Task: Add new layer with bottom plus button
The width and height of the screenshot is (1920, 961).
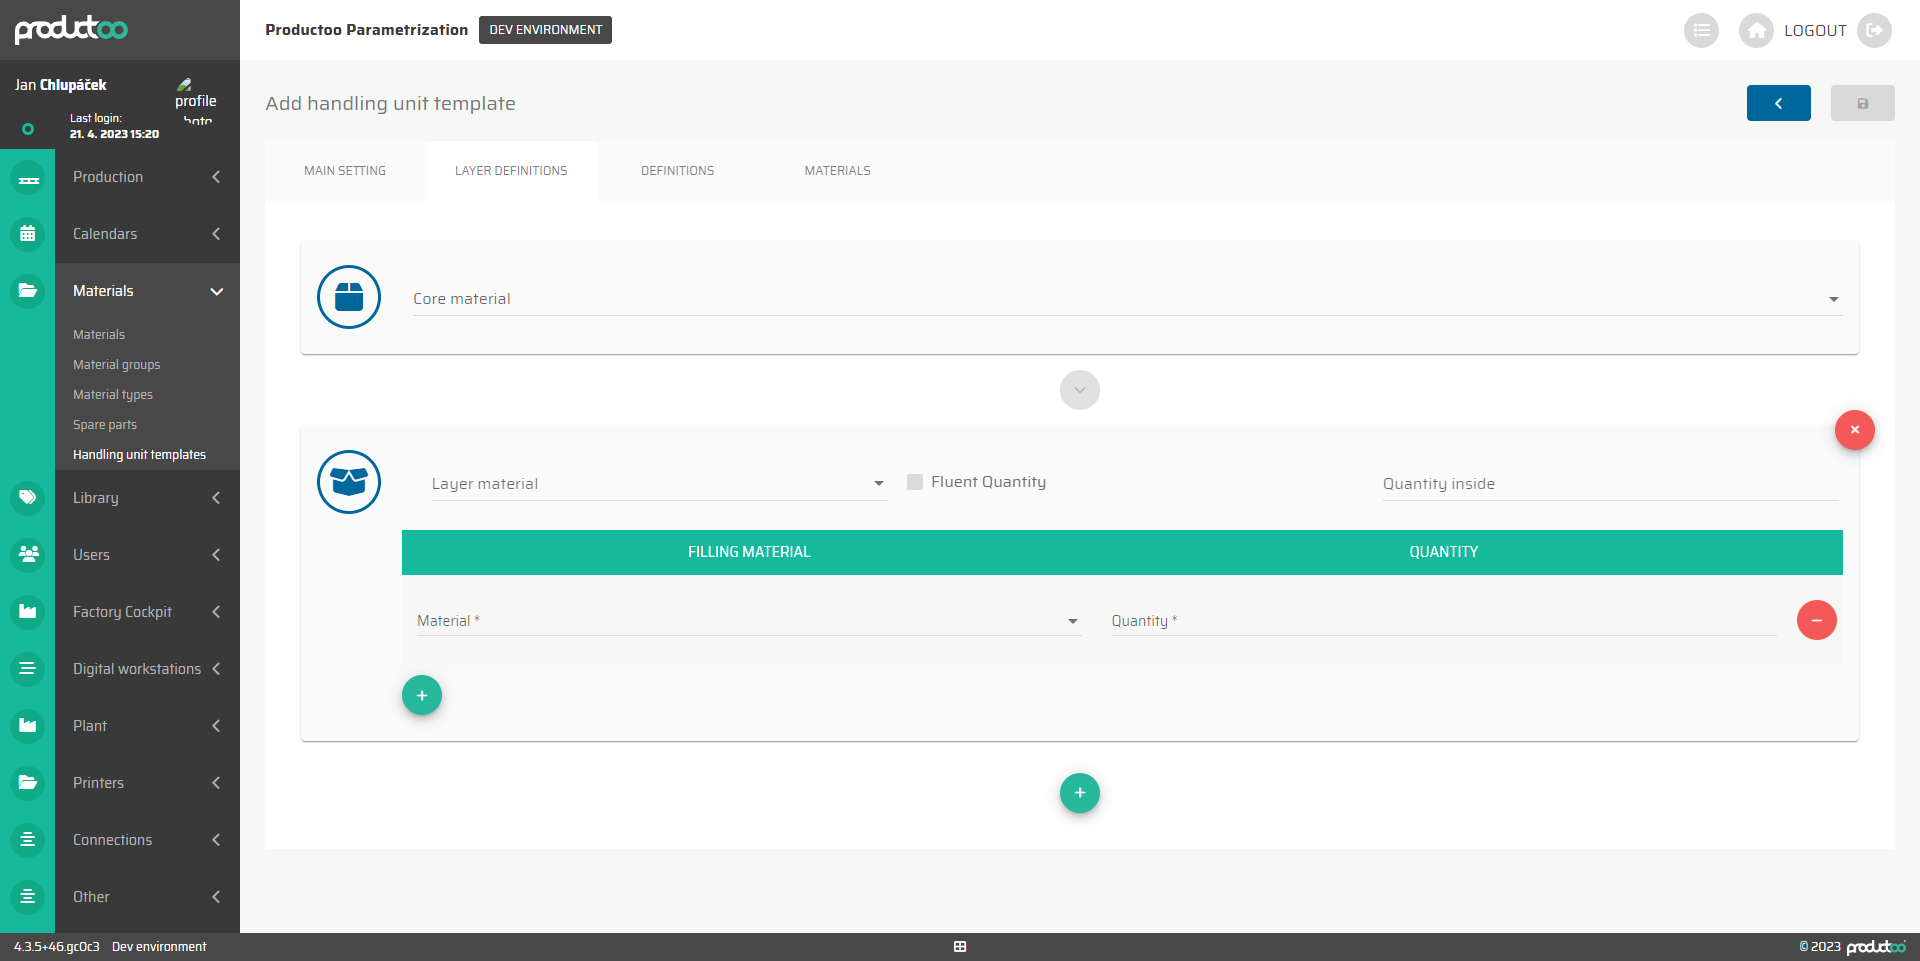Action: (x=1079, y=793)
